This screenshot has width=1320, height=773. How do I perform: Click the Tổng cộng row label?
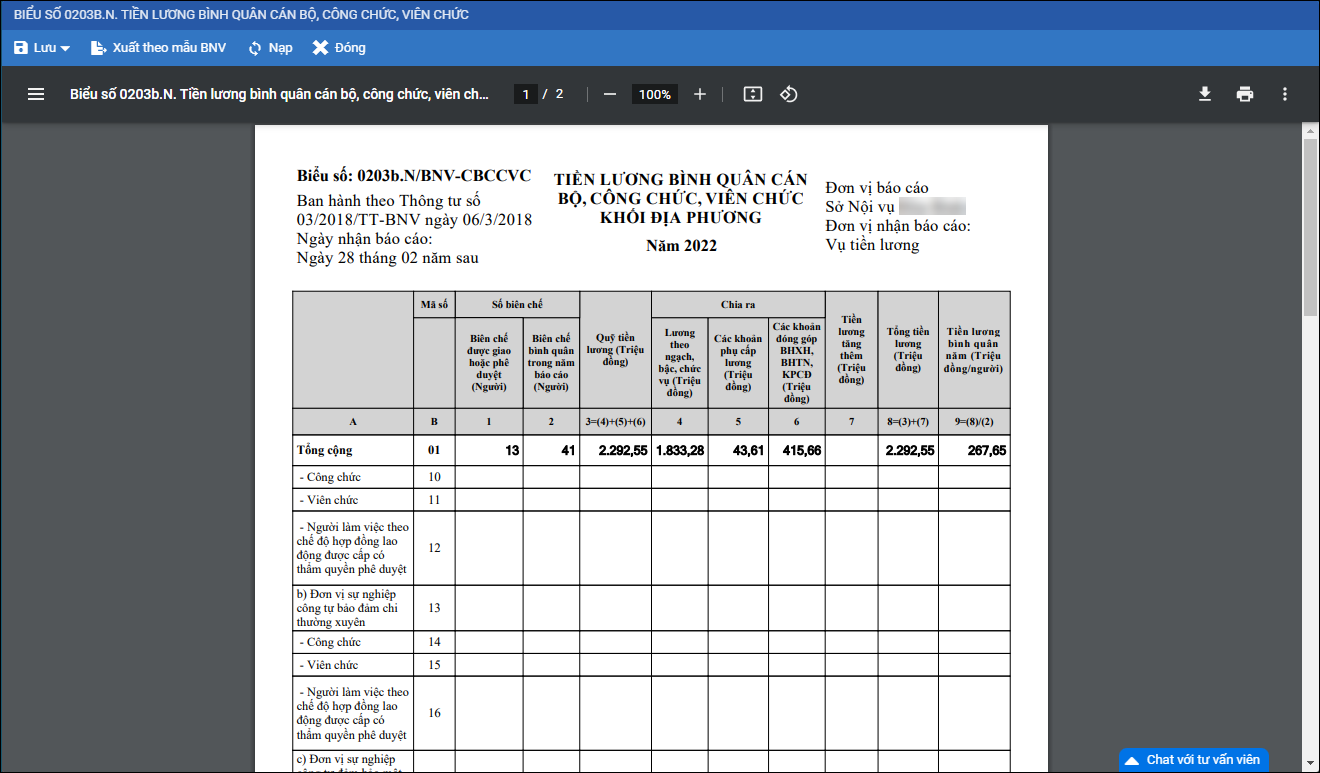325,451
